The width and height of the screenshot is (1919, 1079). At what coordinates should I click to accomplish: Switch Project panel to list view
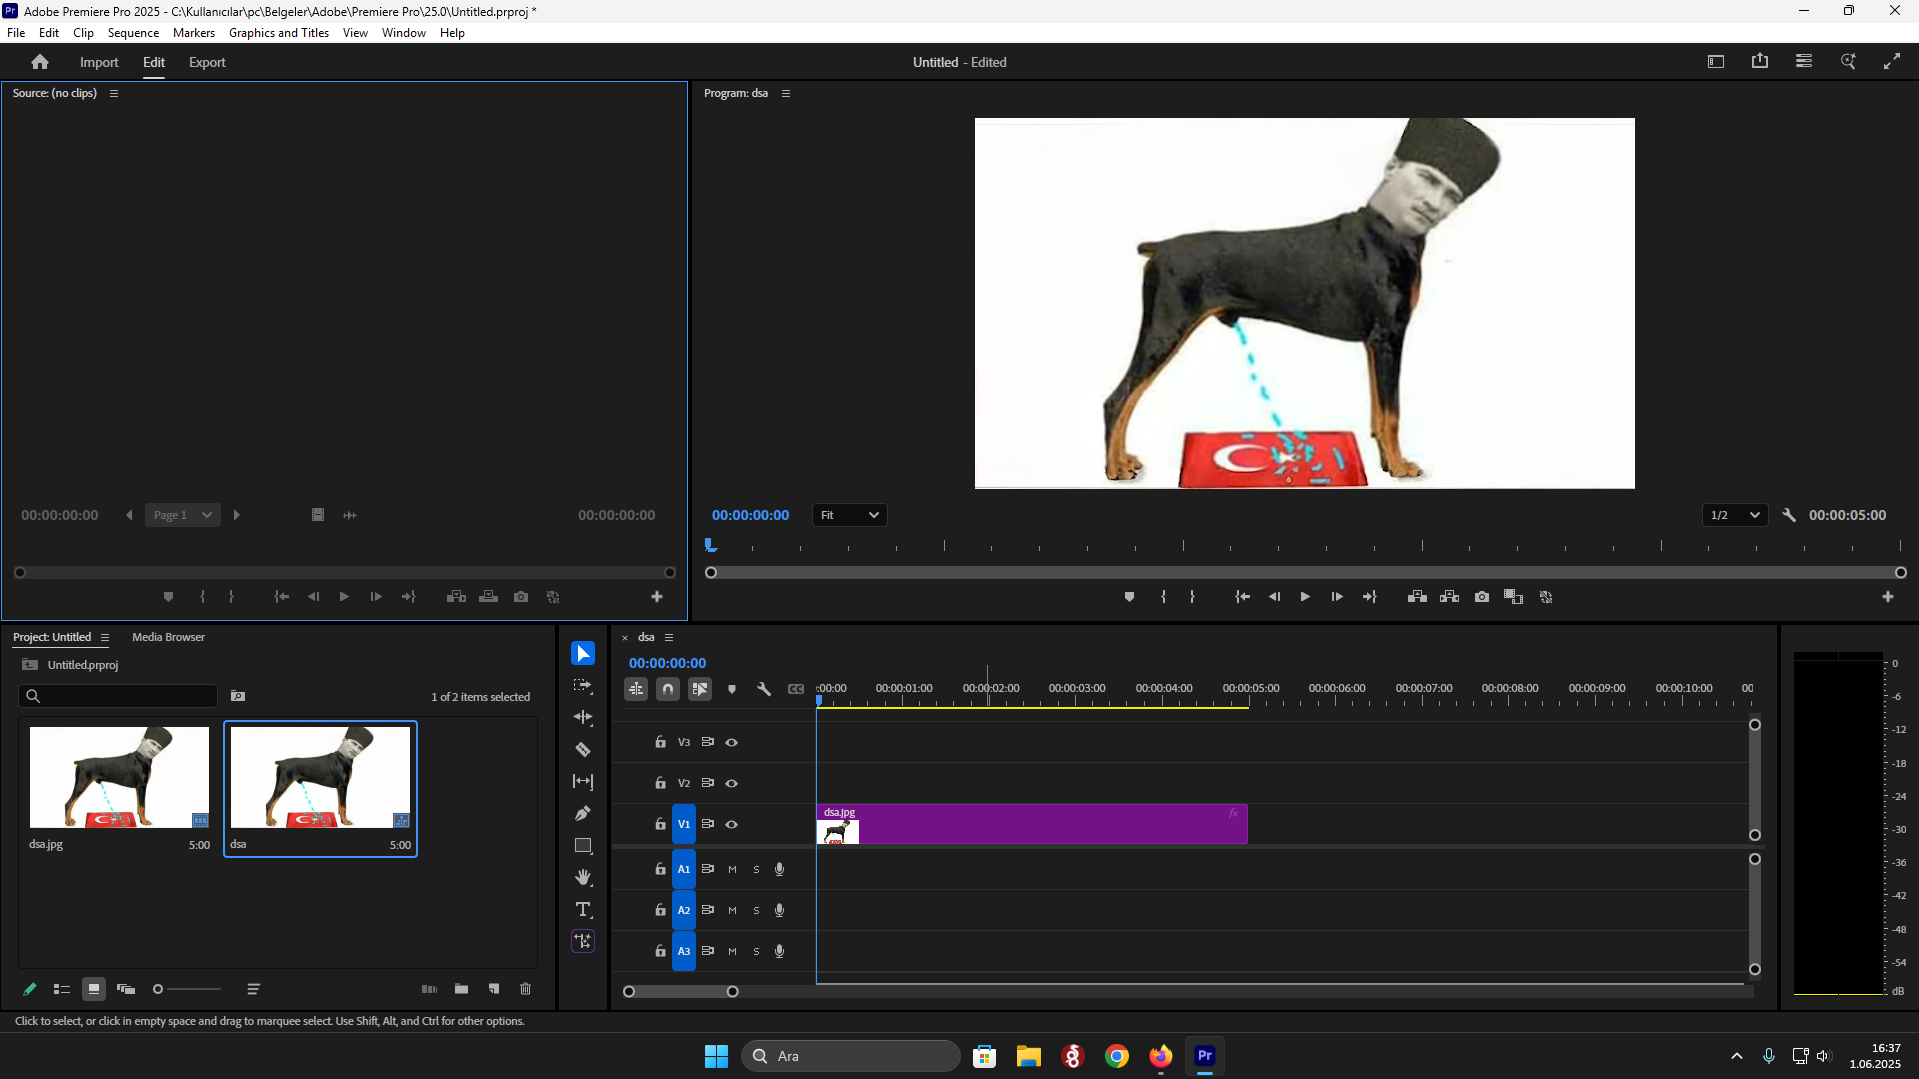pos(62,989)
